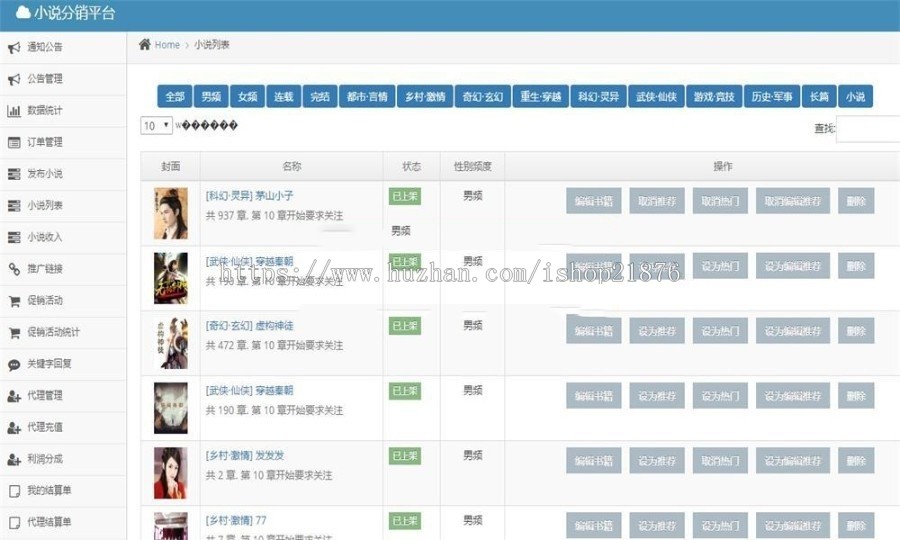Viewport: 900px width, 540px height.
Task: Open the 茅山小子 novel title link
Action: 274,196
